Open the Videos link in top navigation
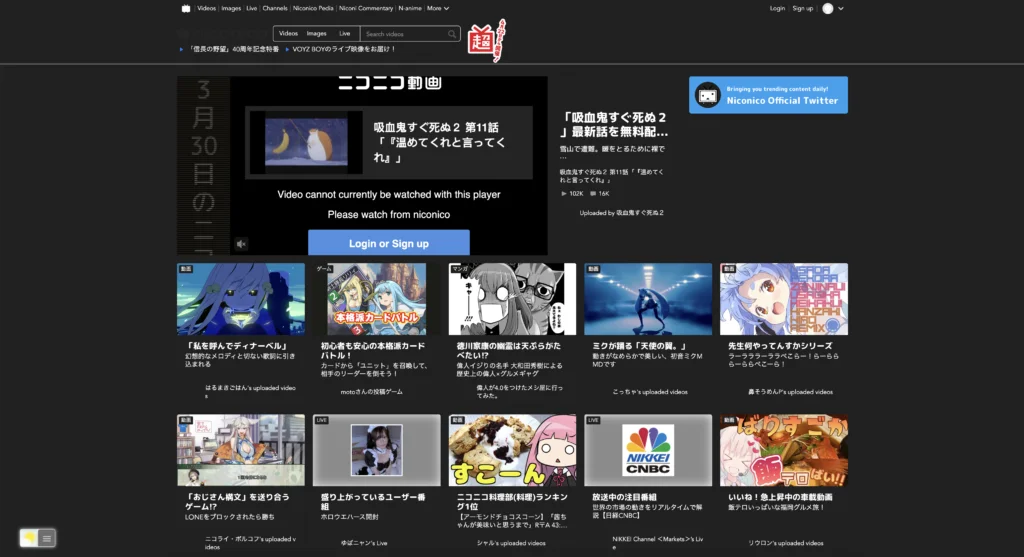1024x557 pixels. (206, 8)
